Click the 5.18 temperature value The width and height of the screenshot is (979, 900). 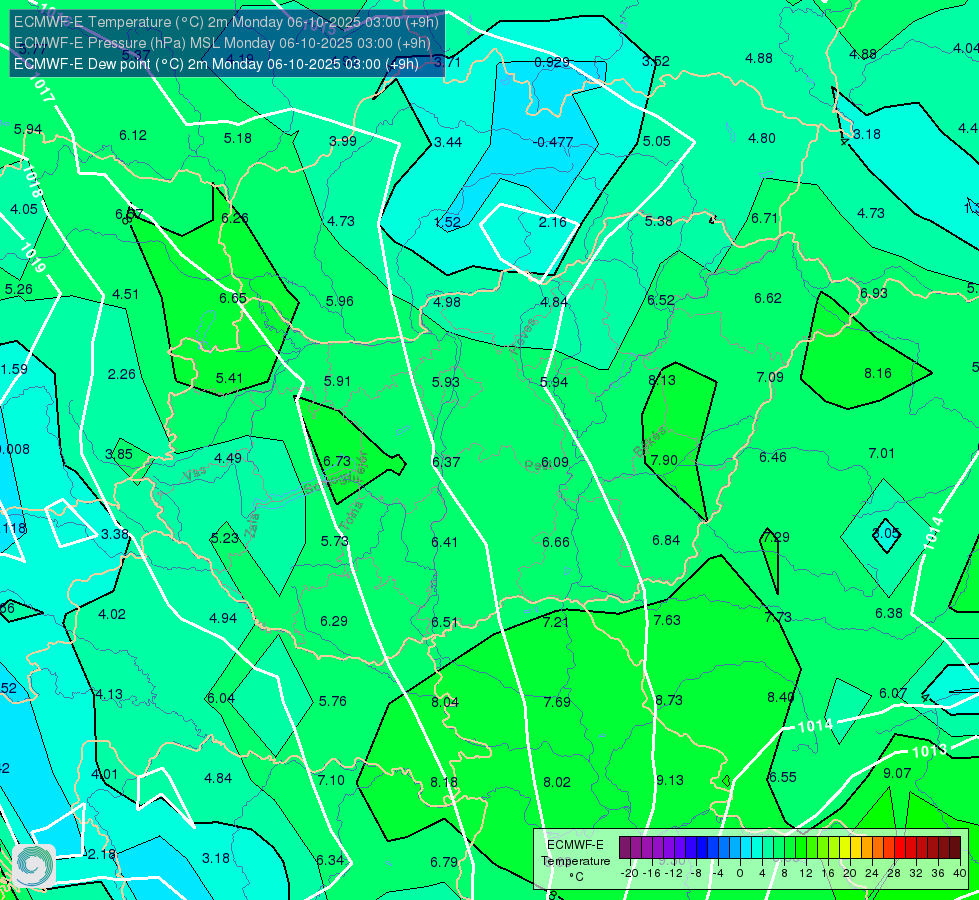[238, 138]
